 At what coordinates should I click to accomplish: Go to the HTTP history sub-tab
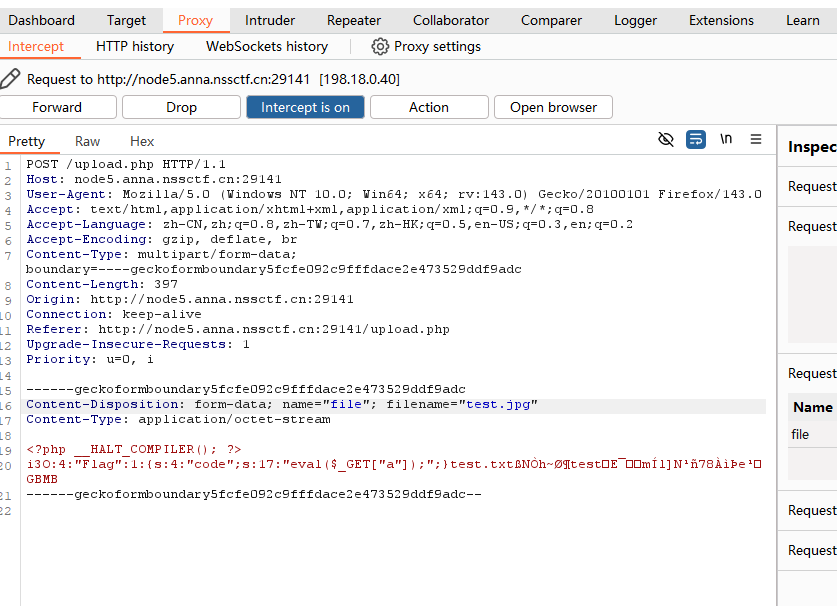(x=135, y=46)
